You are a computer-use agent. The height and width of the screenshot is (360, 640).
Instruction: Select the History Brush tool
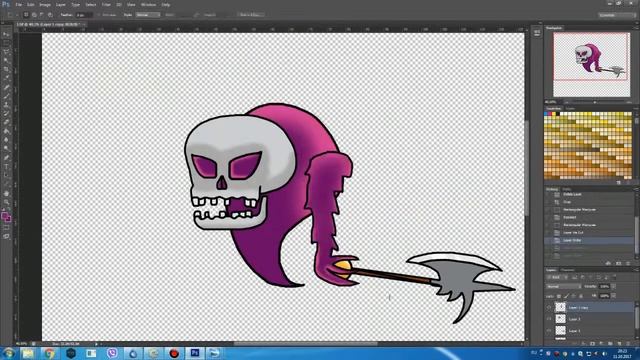pos(6,113)
